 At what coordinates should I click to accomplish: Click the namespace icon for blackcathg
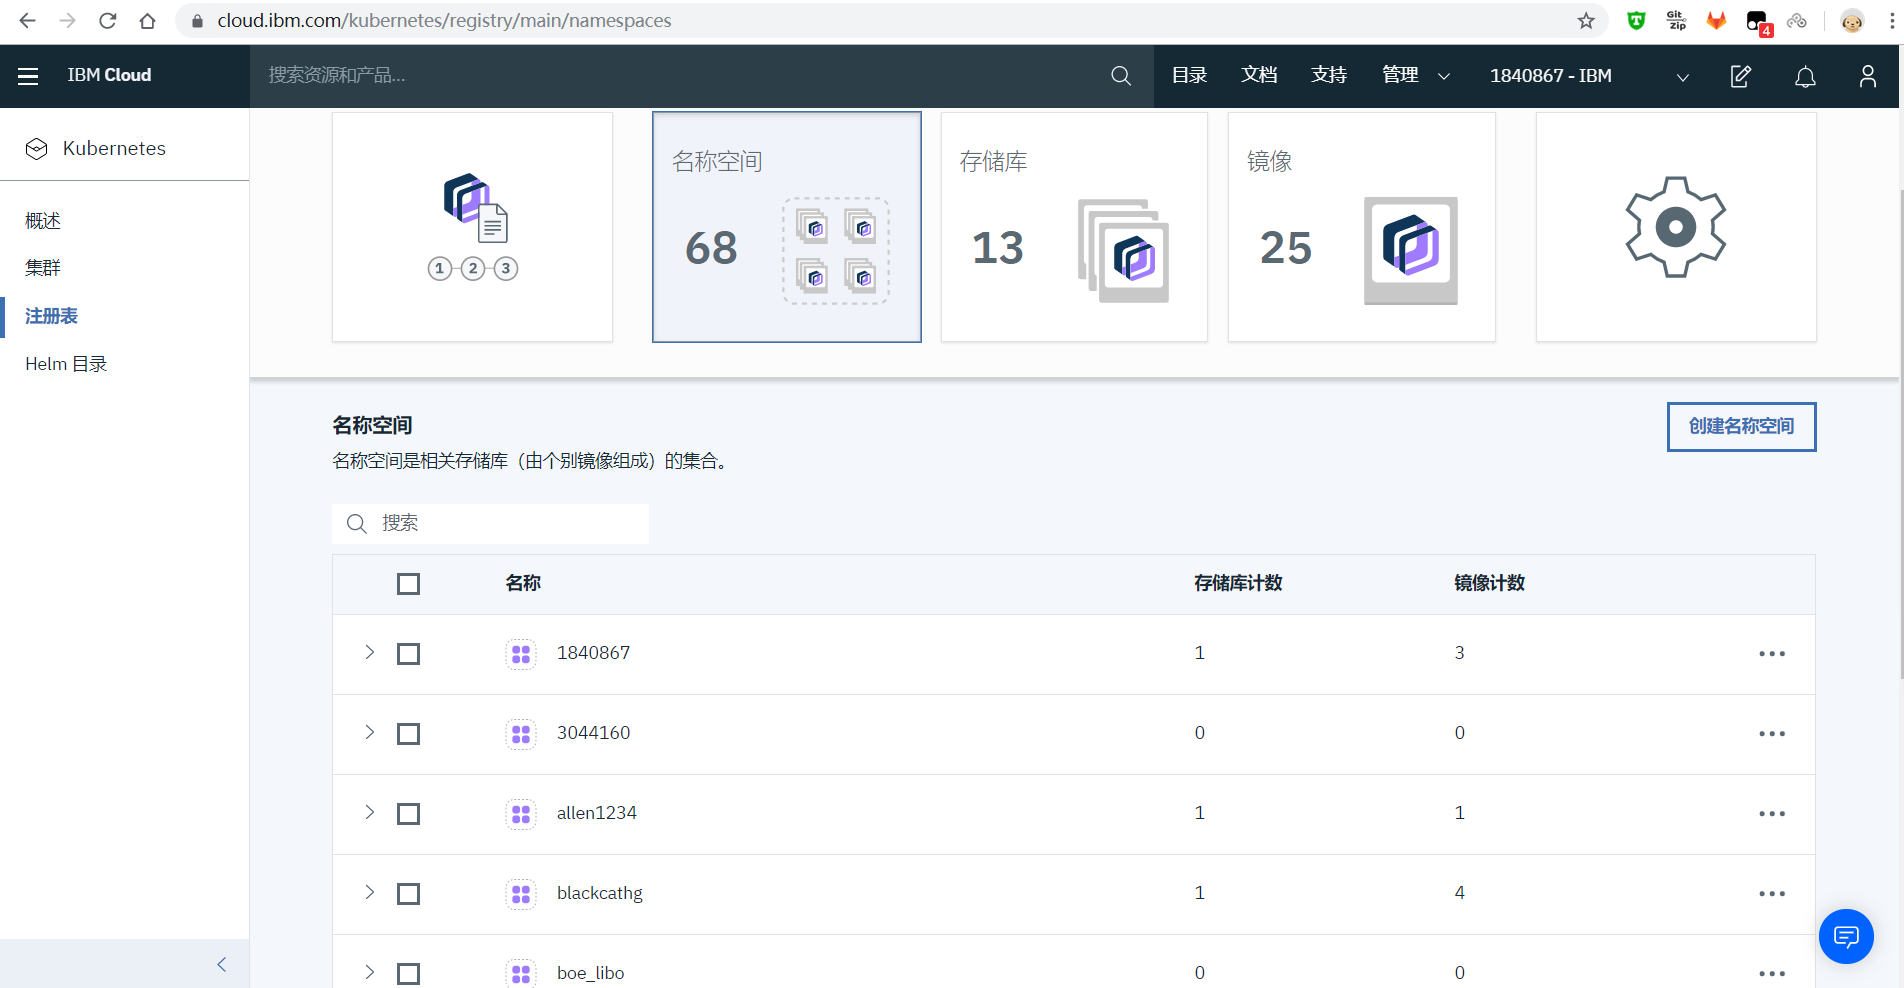pyautogui.click(x=521, y=894)
